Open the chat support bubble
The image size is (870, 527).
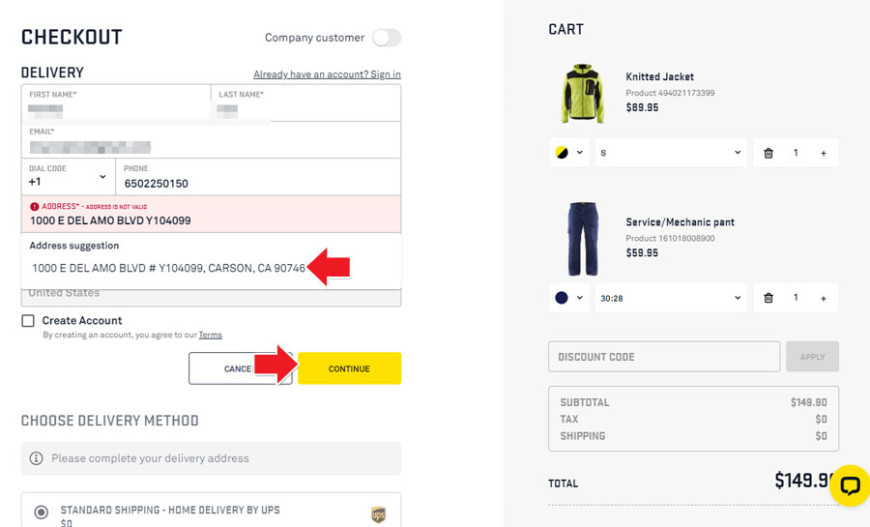coord(849,485)
